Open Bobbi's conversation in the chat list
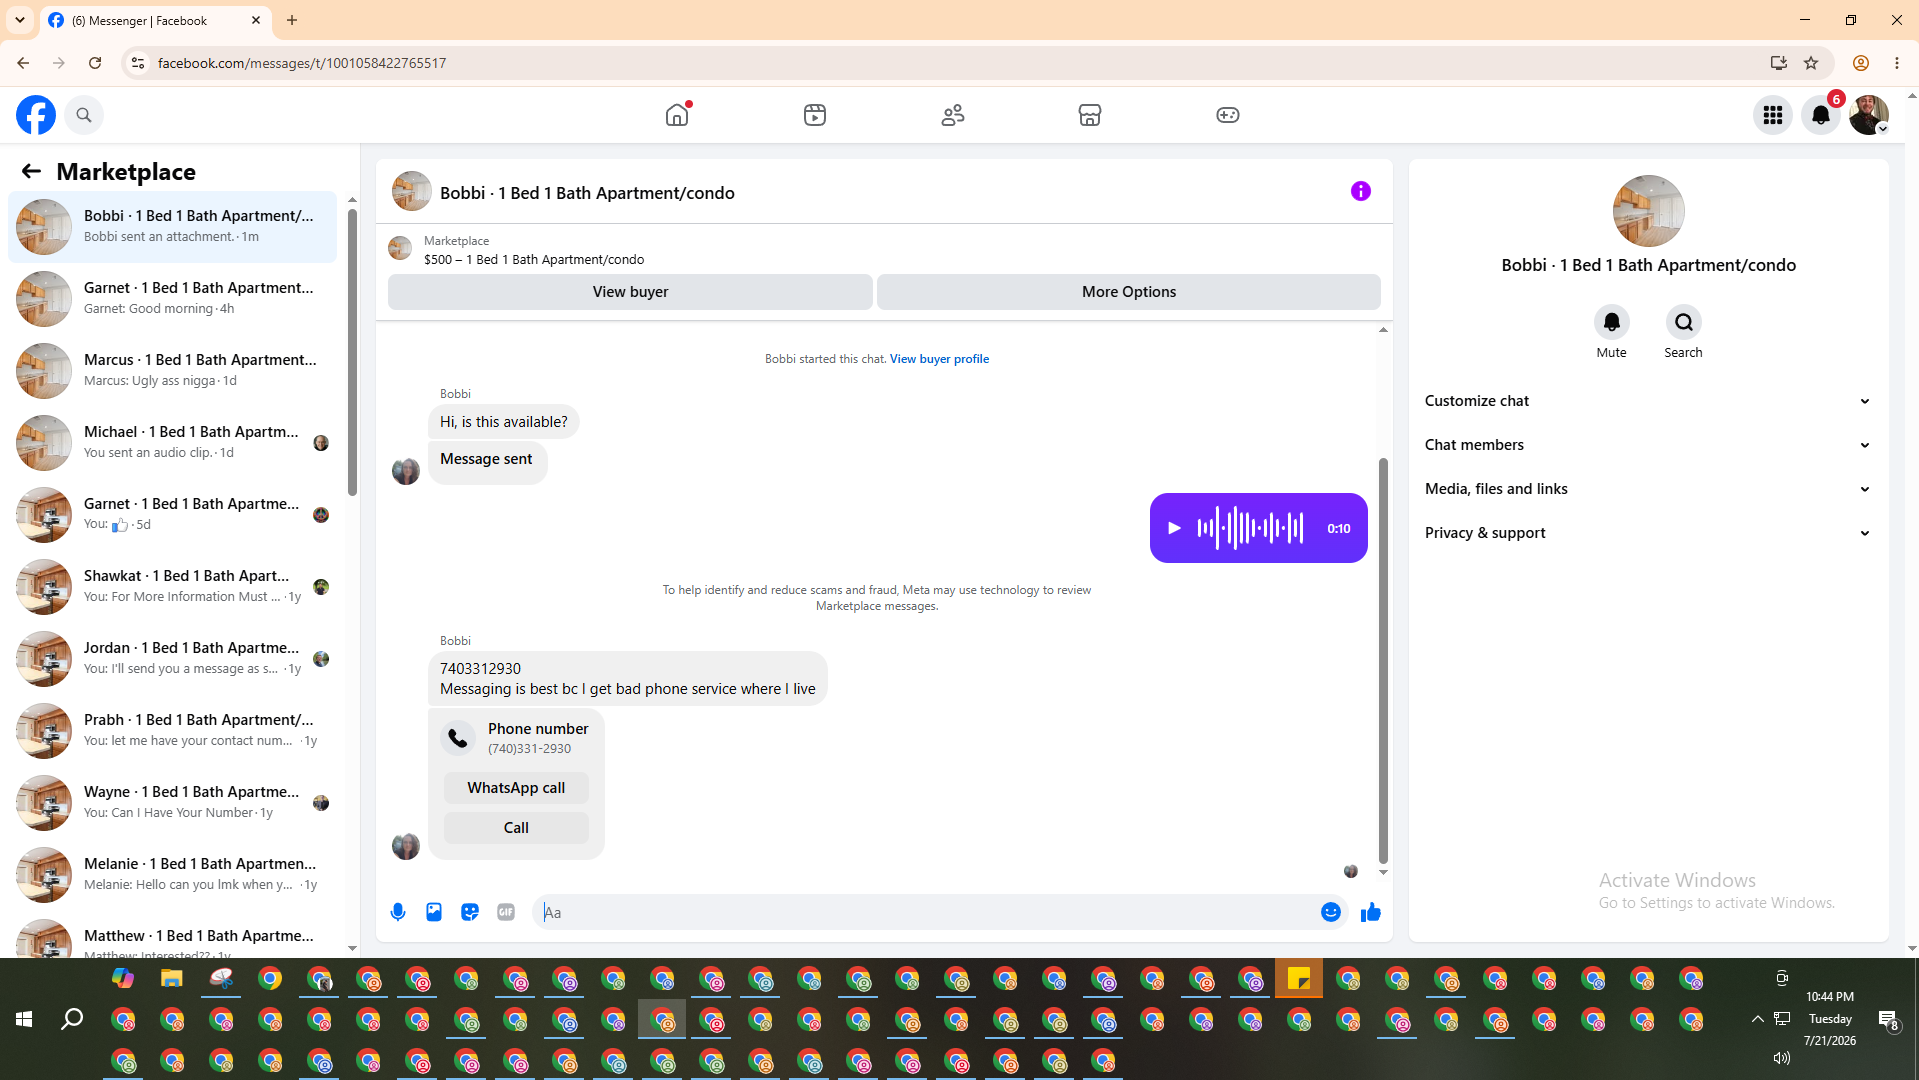 pos(173,227)
